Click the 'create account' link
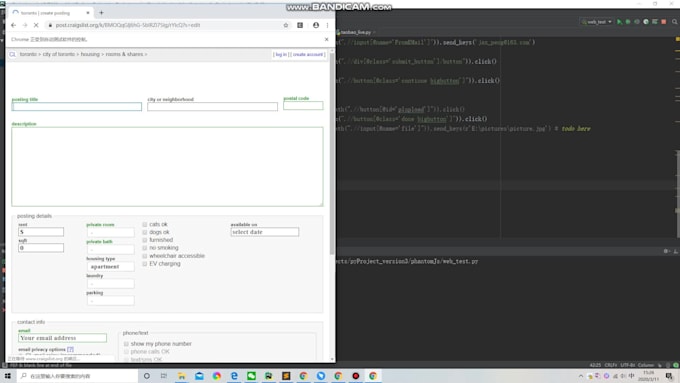Viewport: 680px width, 383px height. coord(308,55)
